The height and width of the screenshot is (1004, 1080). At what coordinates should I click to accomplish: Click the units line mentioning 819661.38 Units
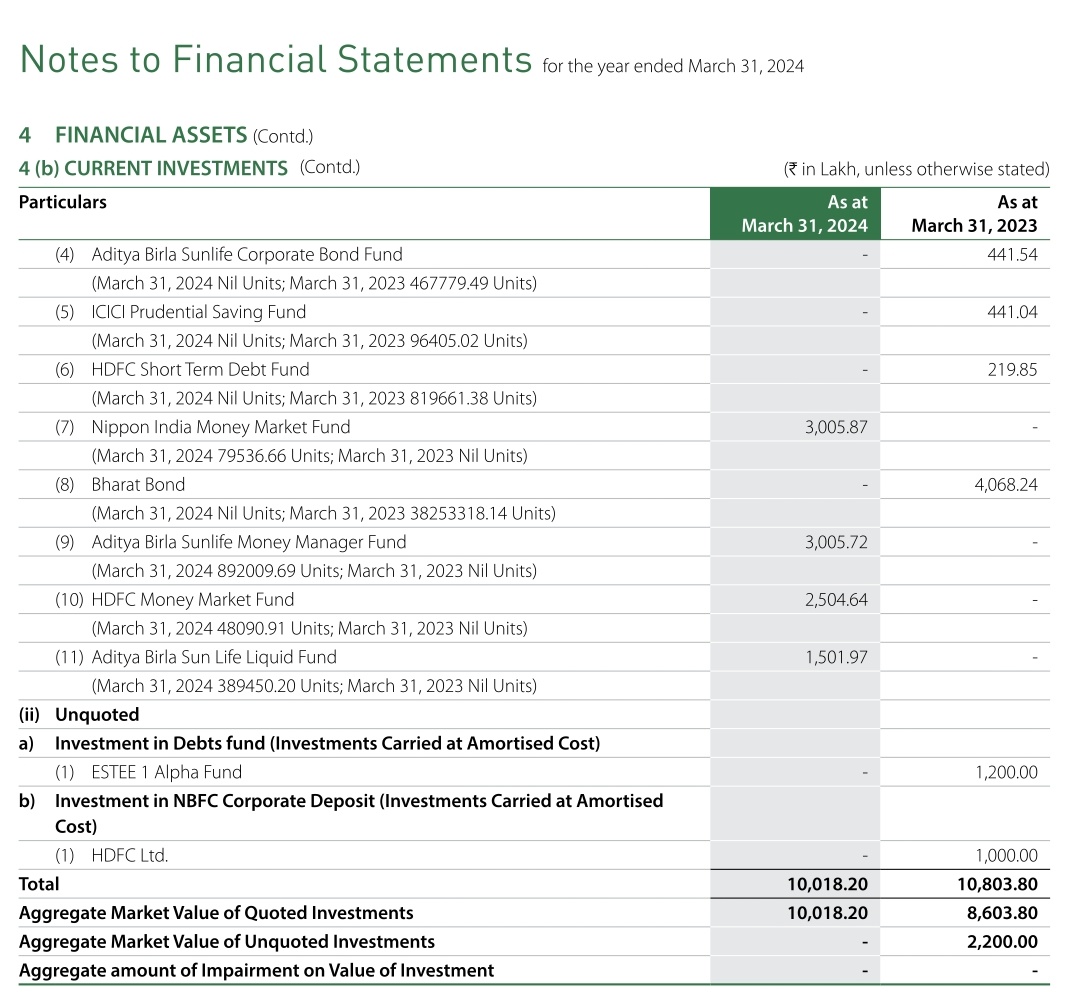[314, 398]
